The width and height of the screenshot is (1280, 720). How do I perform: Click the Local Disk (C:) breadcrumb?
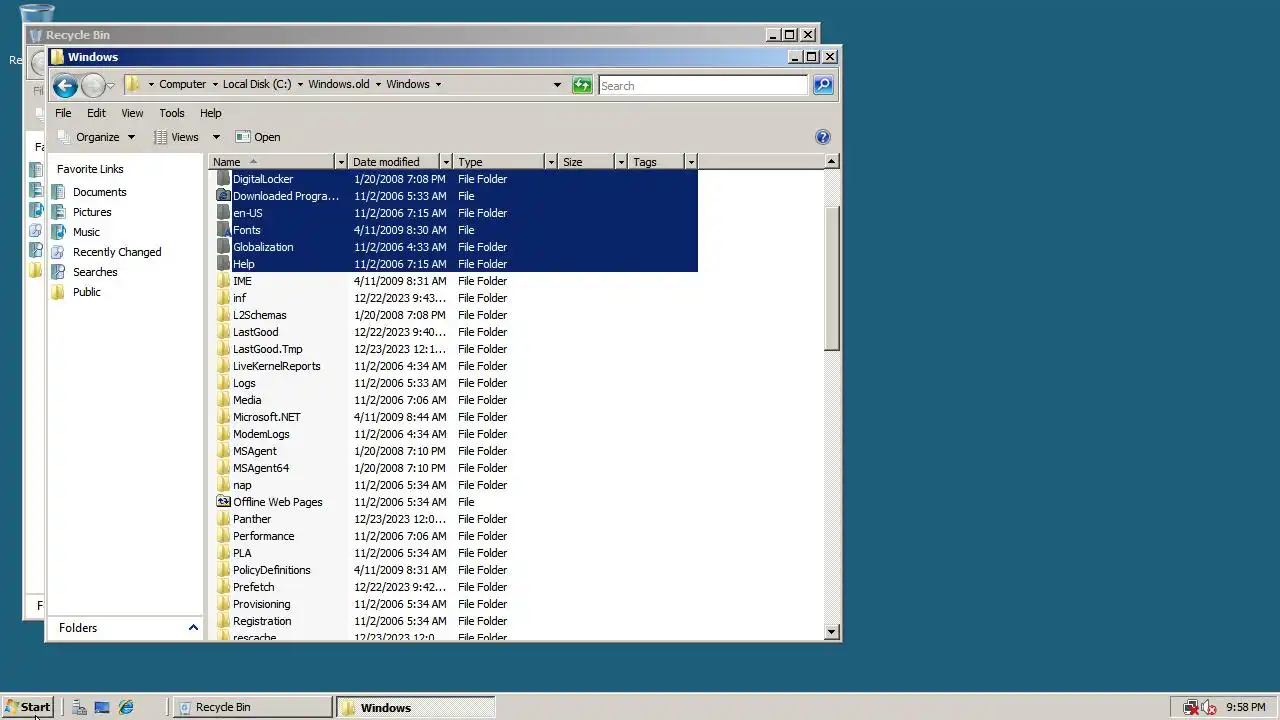(257, 84)
